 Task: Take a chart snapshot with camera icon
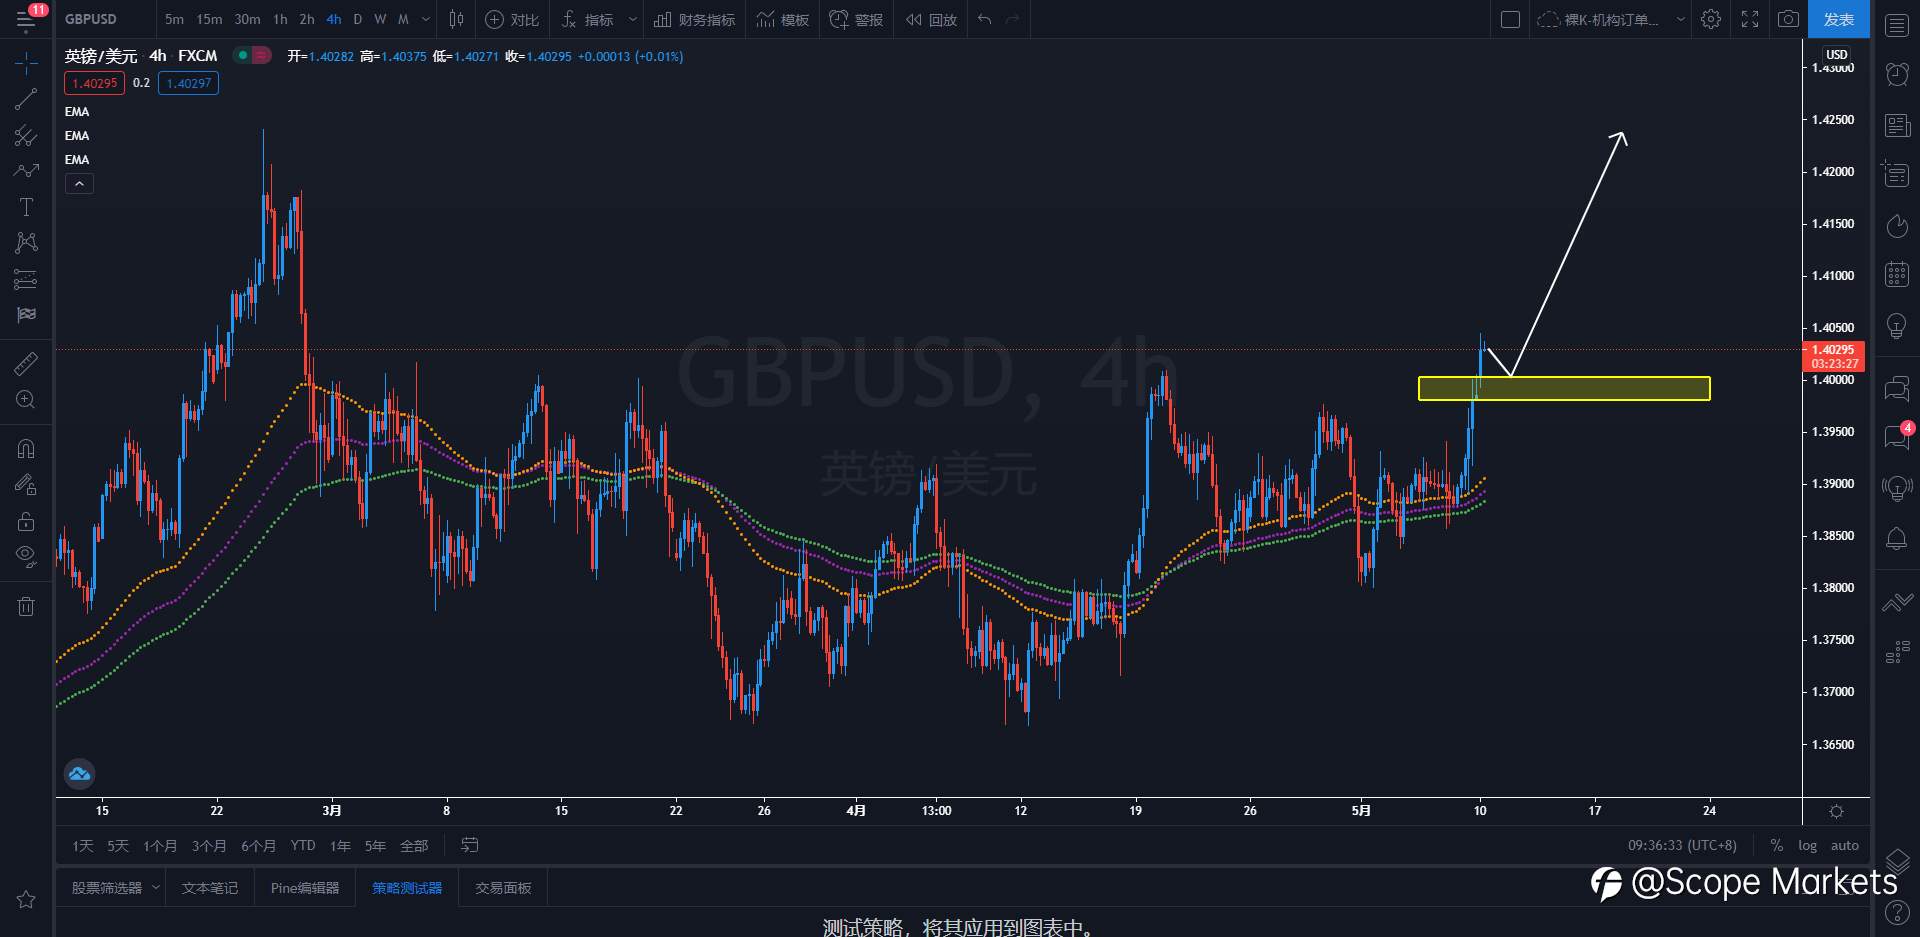(1788, 19)
